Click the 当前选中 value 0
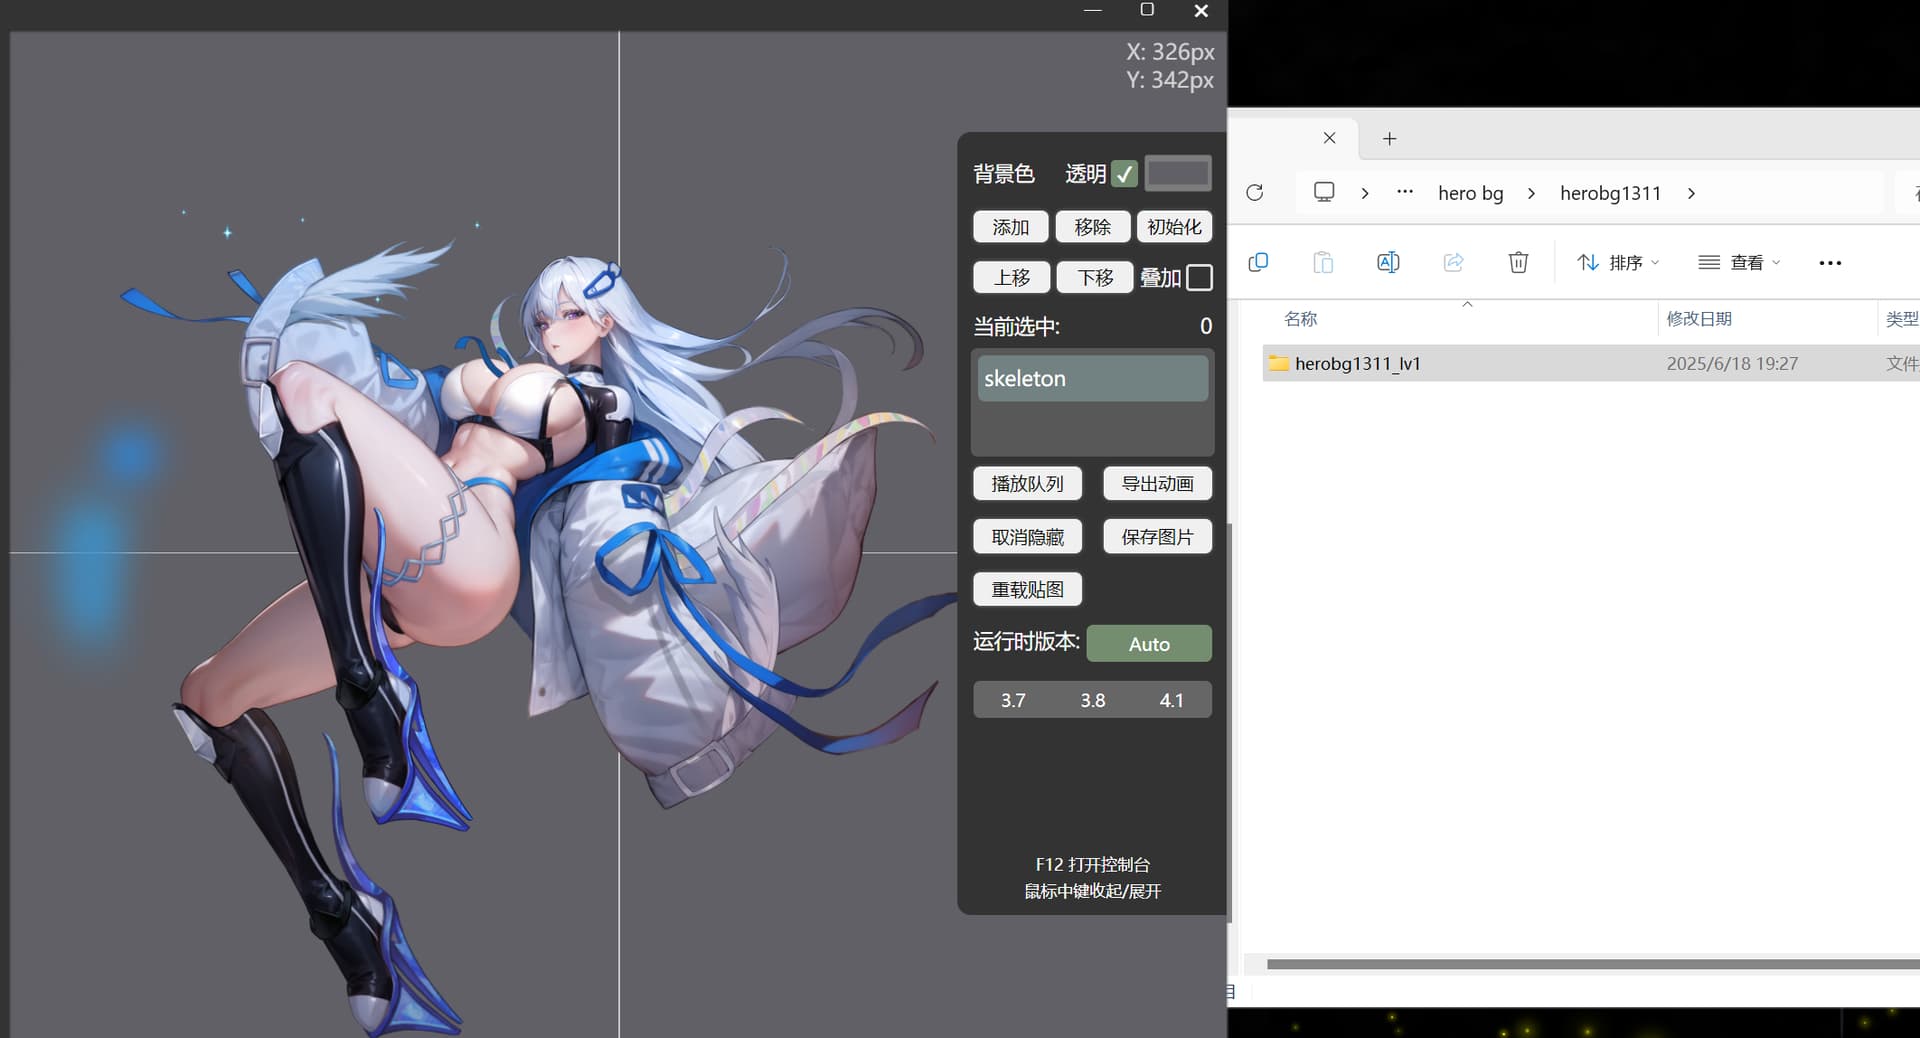Viewport: 1920px width, 1038px height. tap(1205, 326)
